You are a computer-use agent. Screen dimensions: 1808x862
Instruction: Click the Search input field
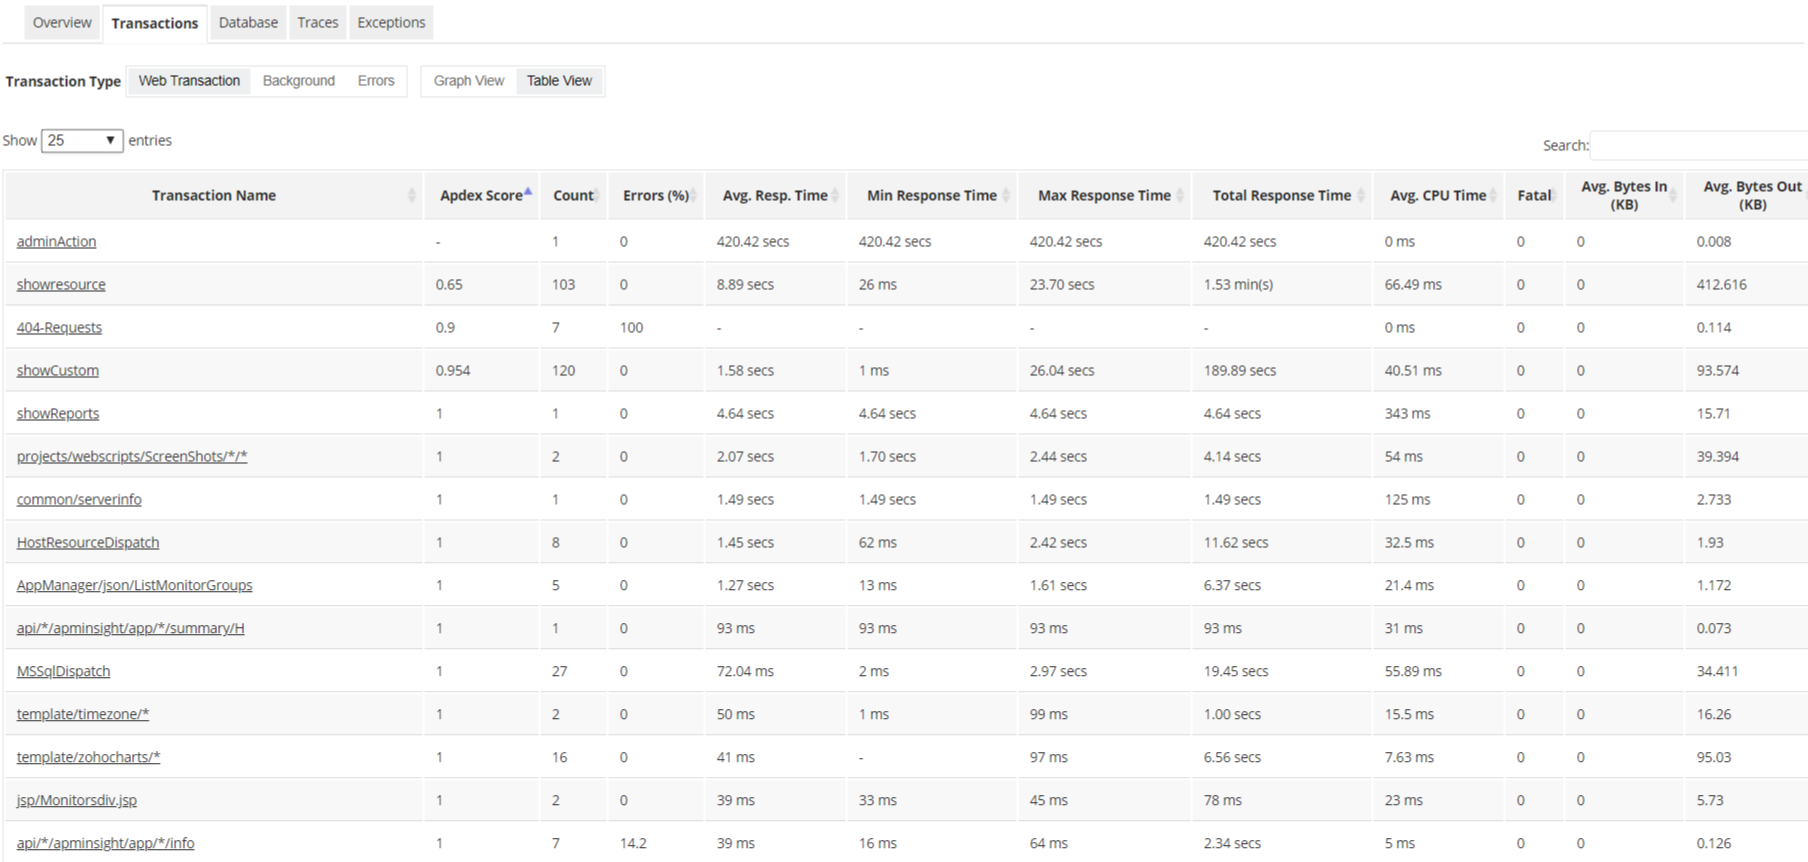pos(1698,146)
